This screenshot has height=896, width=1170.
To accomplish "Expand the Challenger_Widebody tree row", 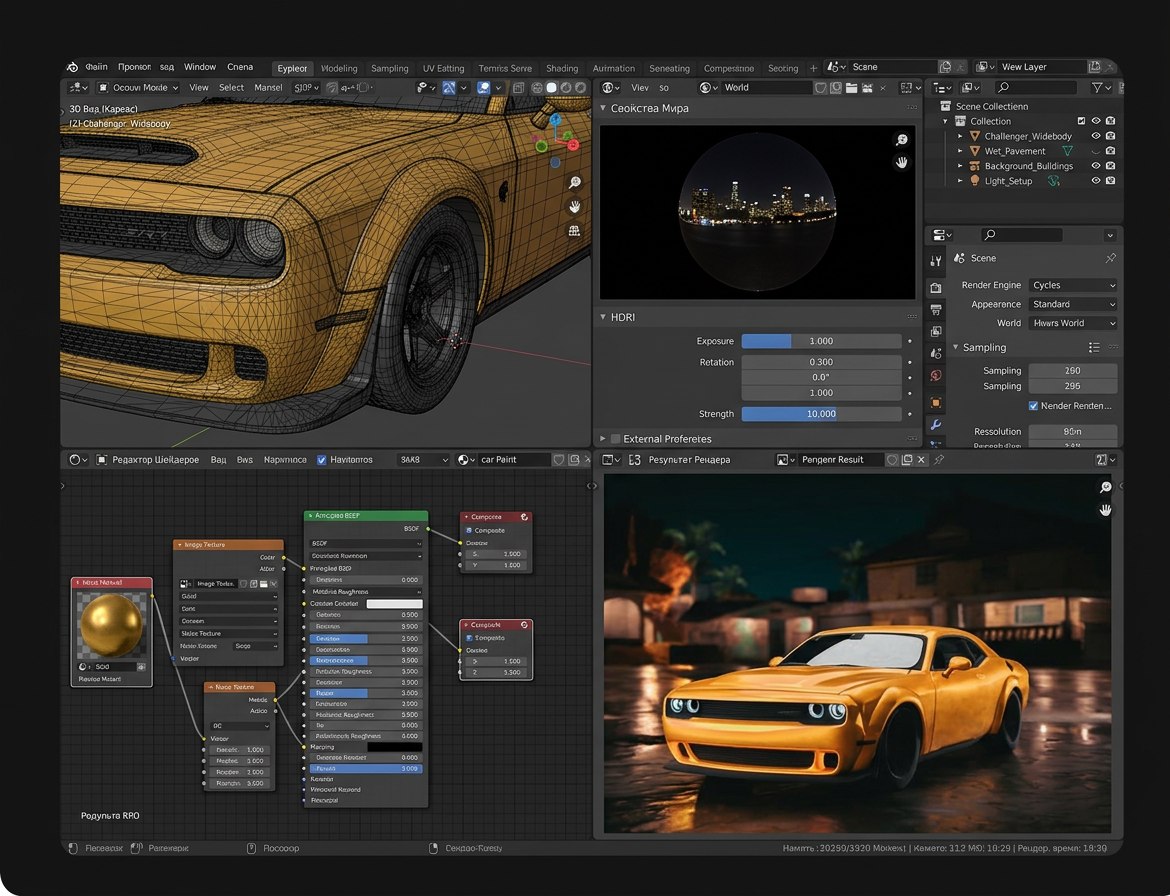I will [x=960, y=137].
